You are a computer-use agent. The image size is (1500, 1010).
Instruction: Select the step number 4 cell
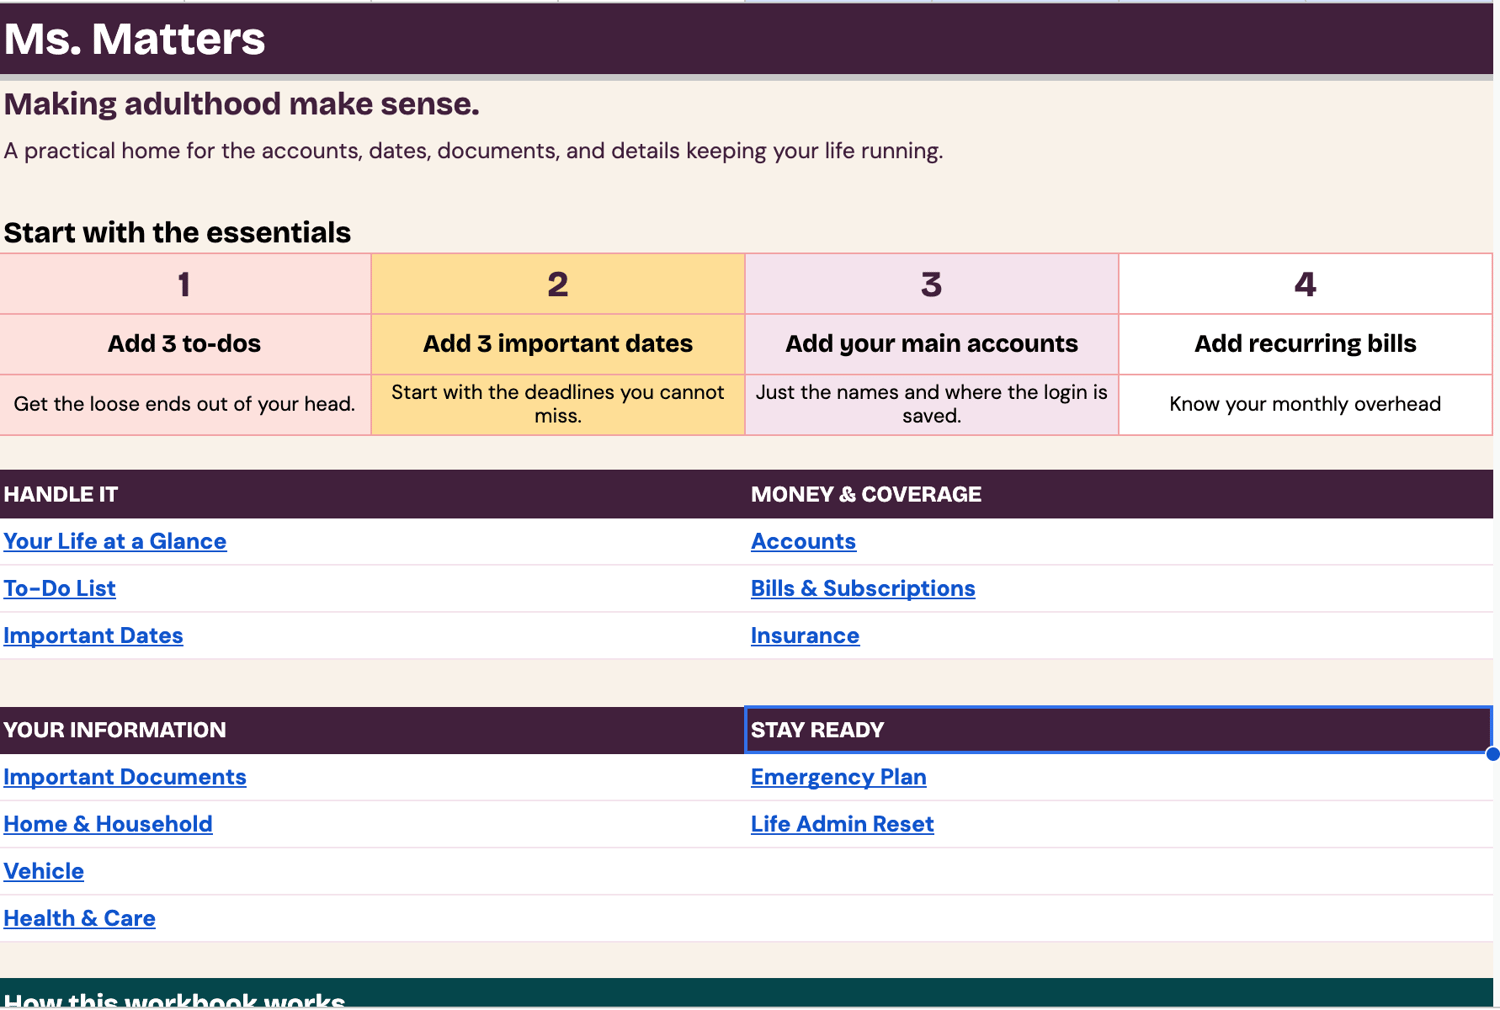point(1305,284)
